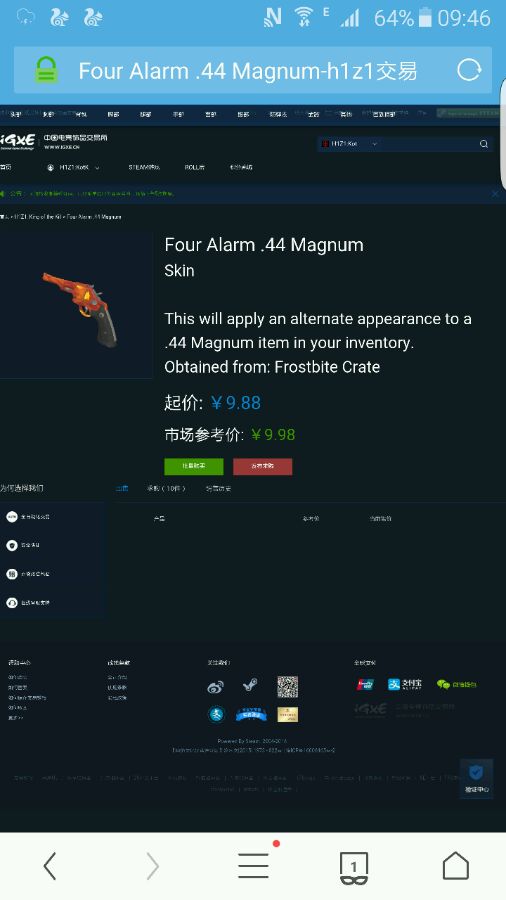The image size is (506, 900).
Task: Go back with the browser back arrow
Action: pyautogui.click(x=50, y=866)
